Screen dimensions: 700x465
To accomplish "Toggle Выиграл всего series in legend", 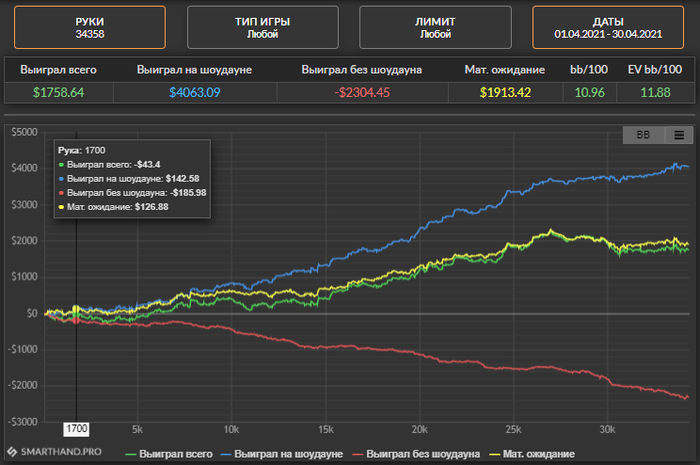I will [x=170, y=454].
